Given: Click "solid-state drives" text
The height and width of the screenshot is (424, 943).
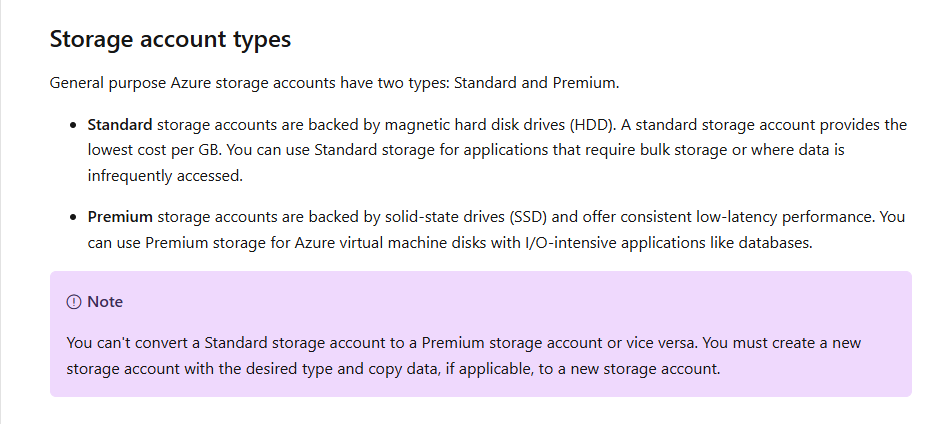Looking at the screenshot, I should (444, 217).
